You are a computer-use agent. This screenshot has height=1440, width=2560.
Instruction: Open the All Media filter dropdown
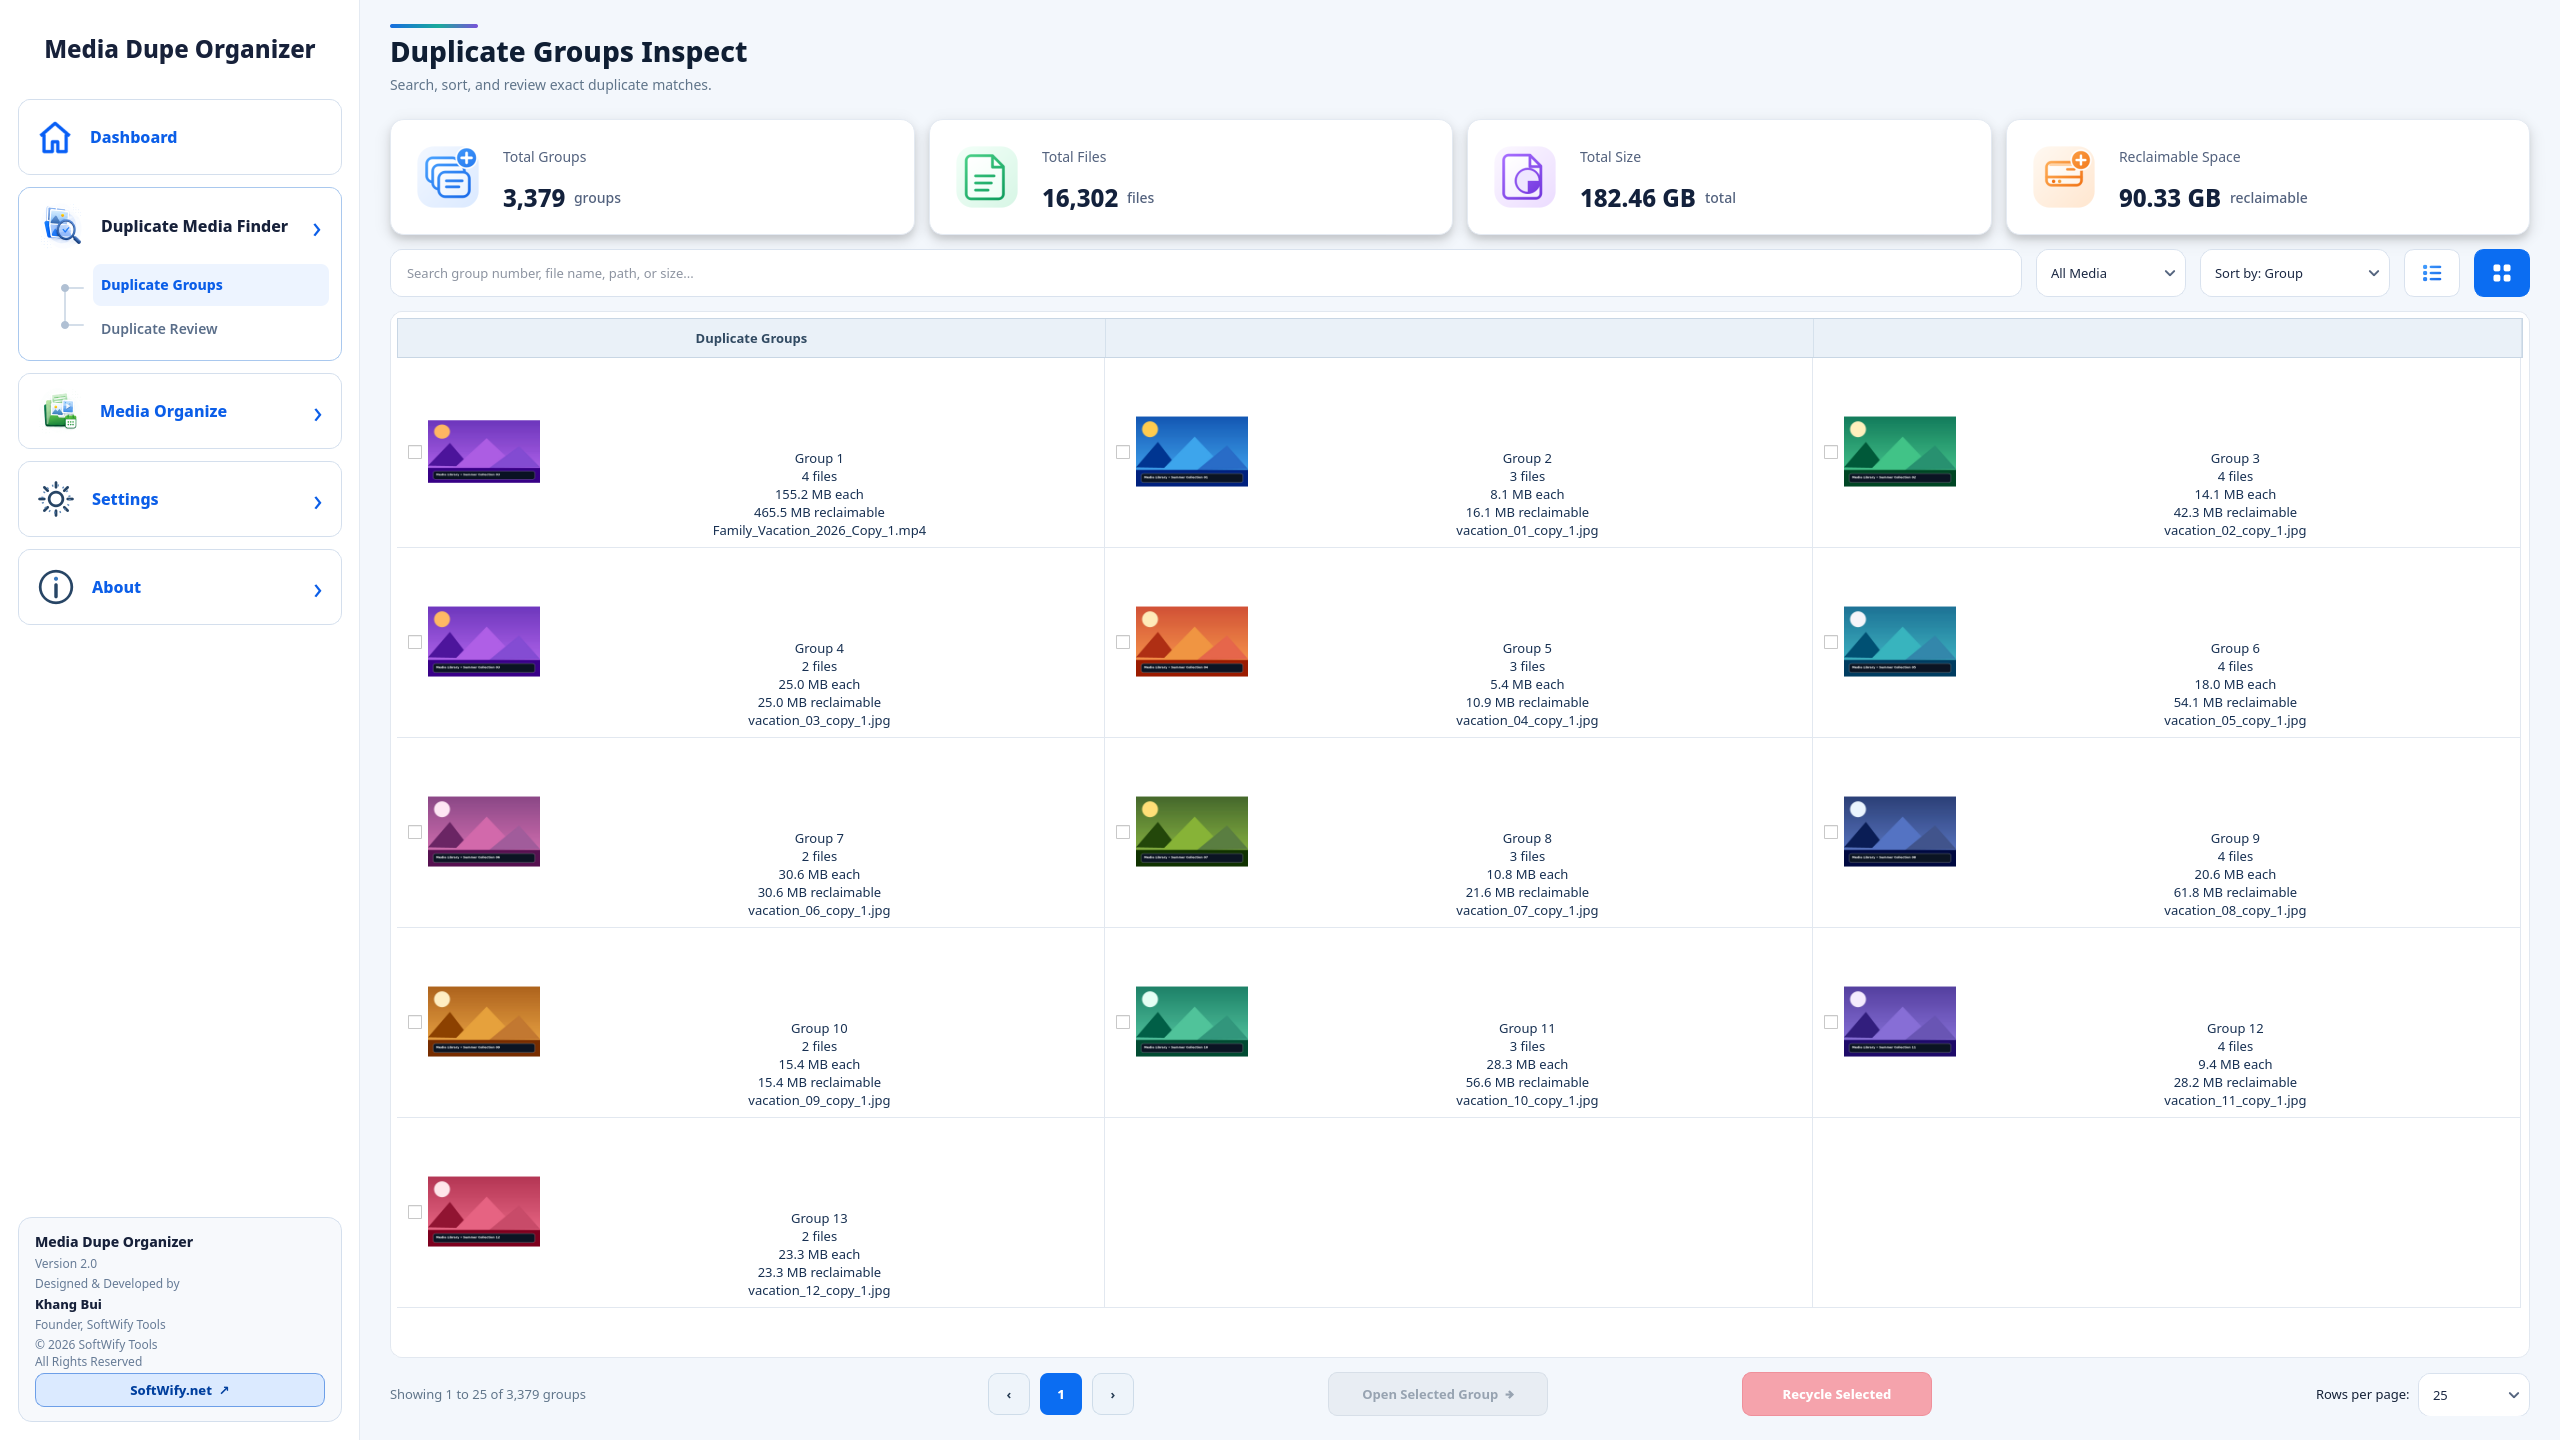2111,273
